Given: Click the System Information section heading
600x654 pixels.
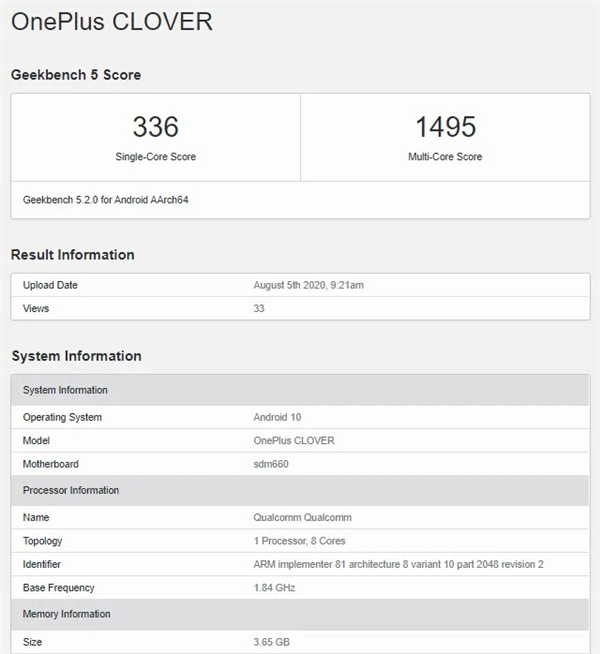Looking at the screenshot, I should [76, 356].
